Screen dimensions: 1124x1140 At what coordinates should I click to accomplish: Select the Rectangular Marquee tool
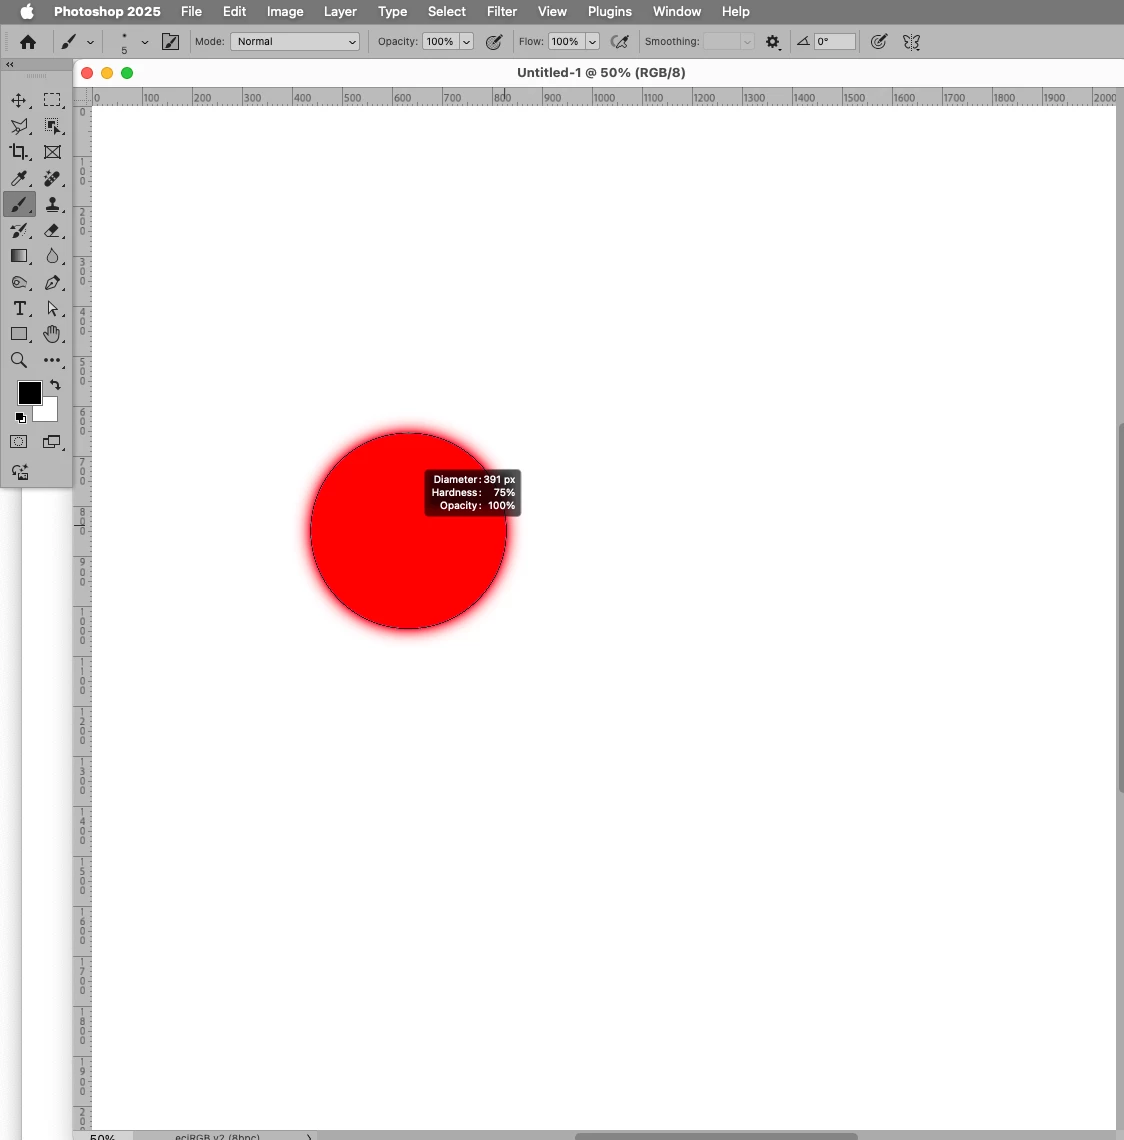[x=52, y=100]
